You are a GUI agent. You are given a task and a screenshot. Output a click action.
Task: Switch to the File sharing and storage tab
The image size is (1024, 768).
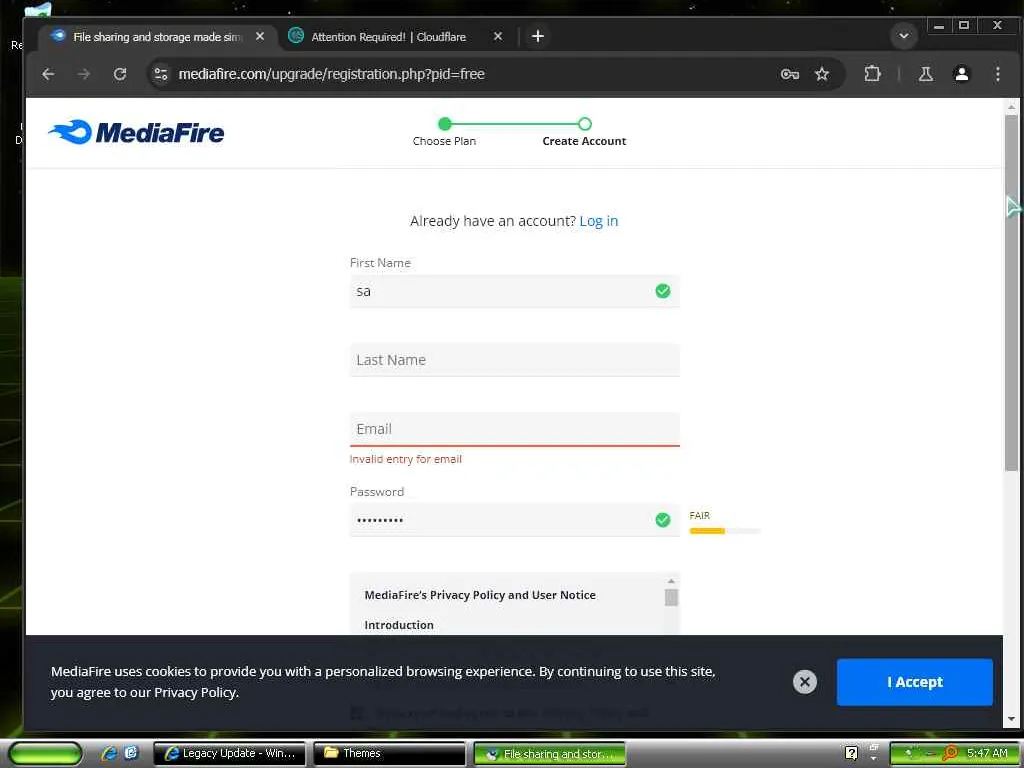click(157, 37)
